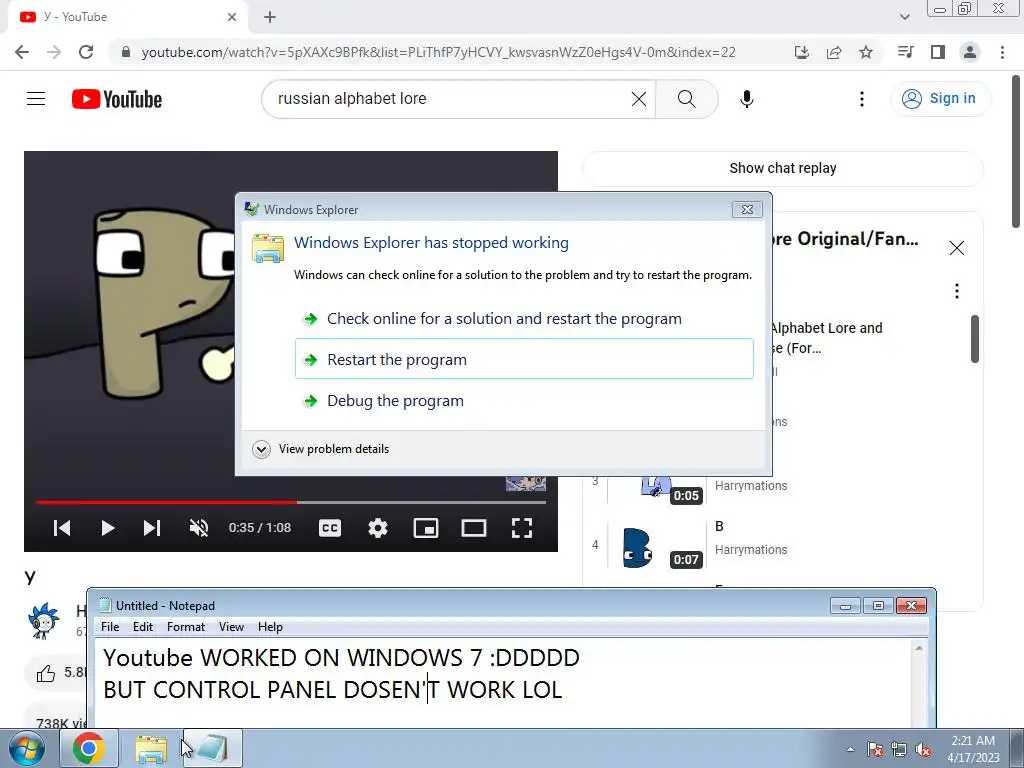Click the Chrome taskbar icon
The height and width of the screenshot is (768, 1024).
pyautogui.click(x=89, y=748)
